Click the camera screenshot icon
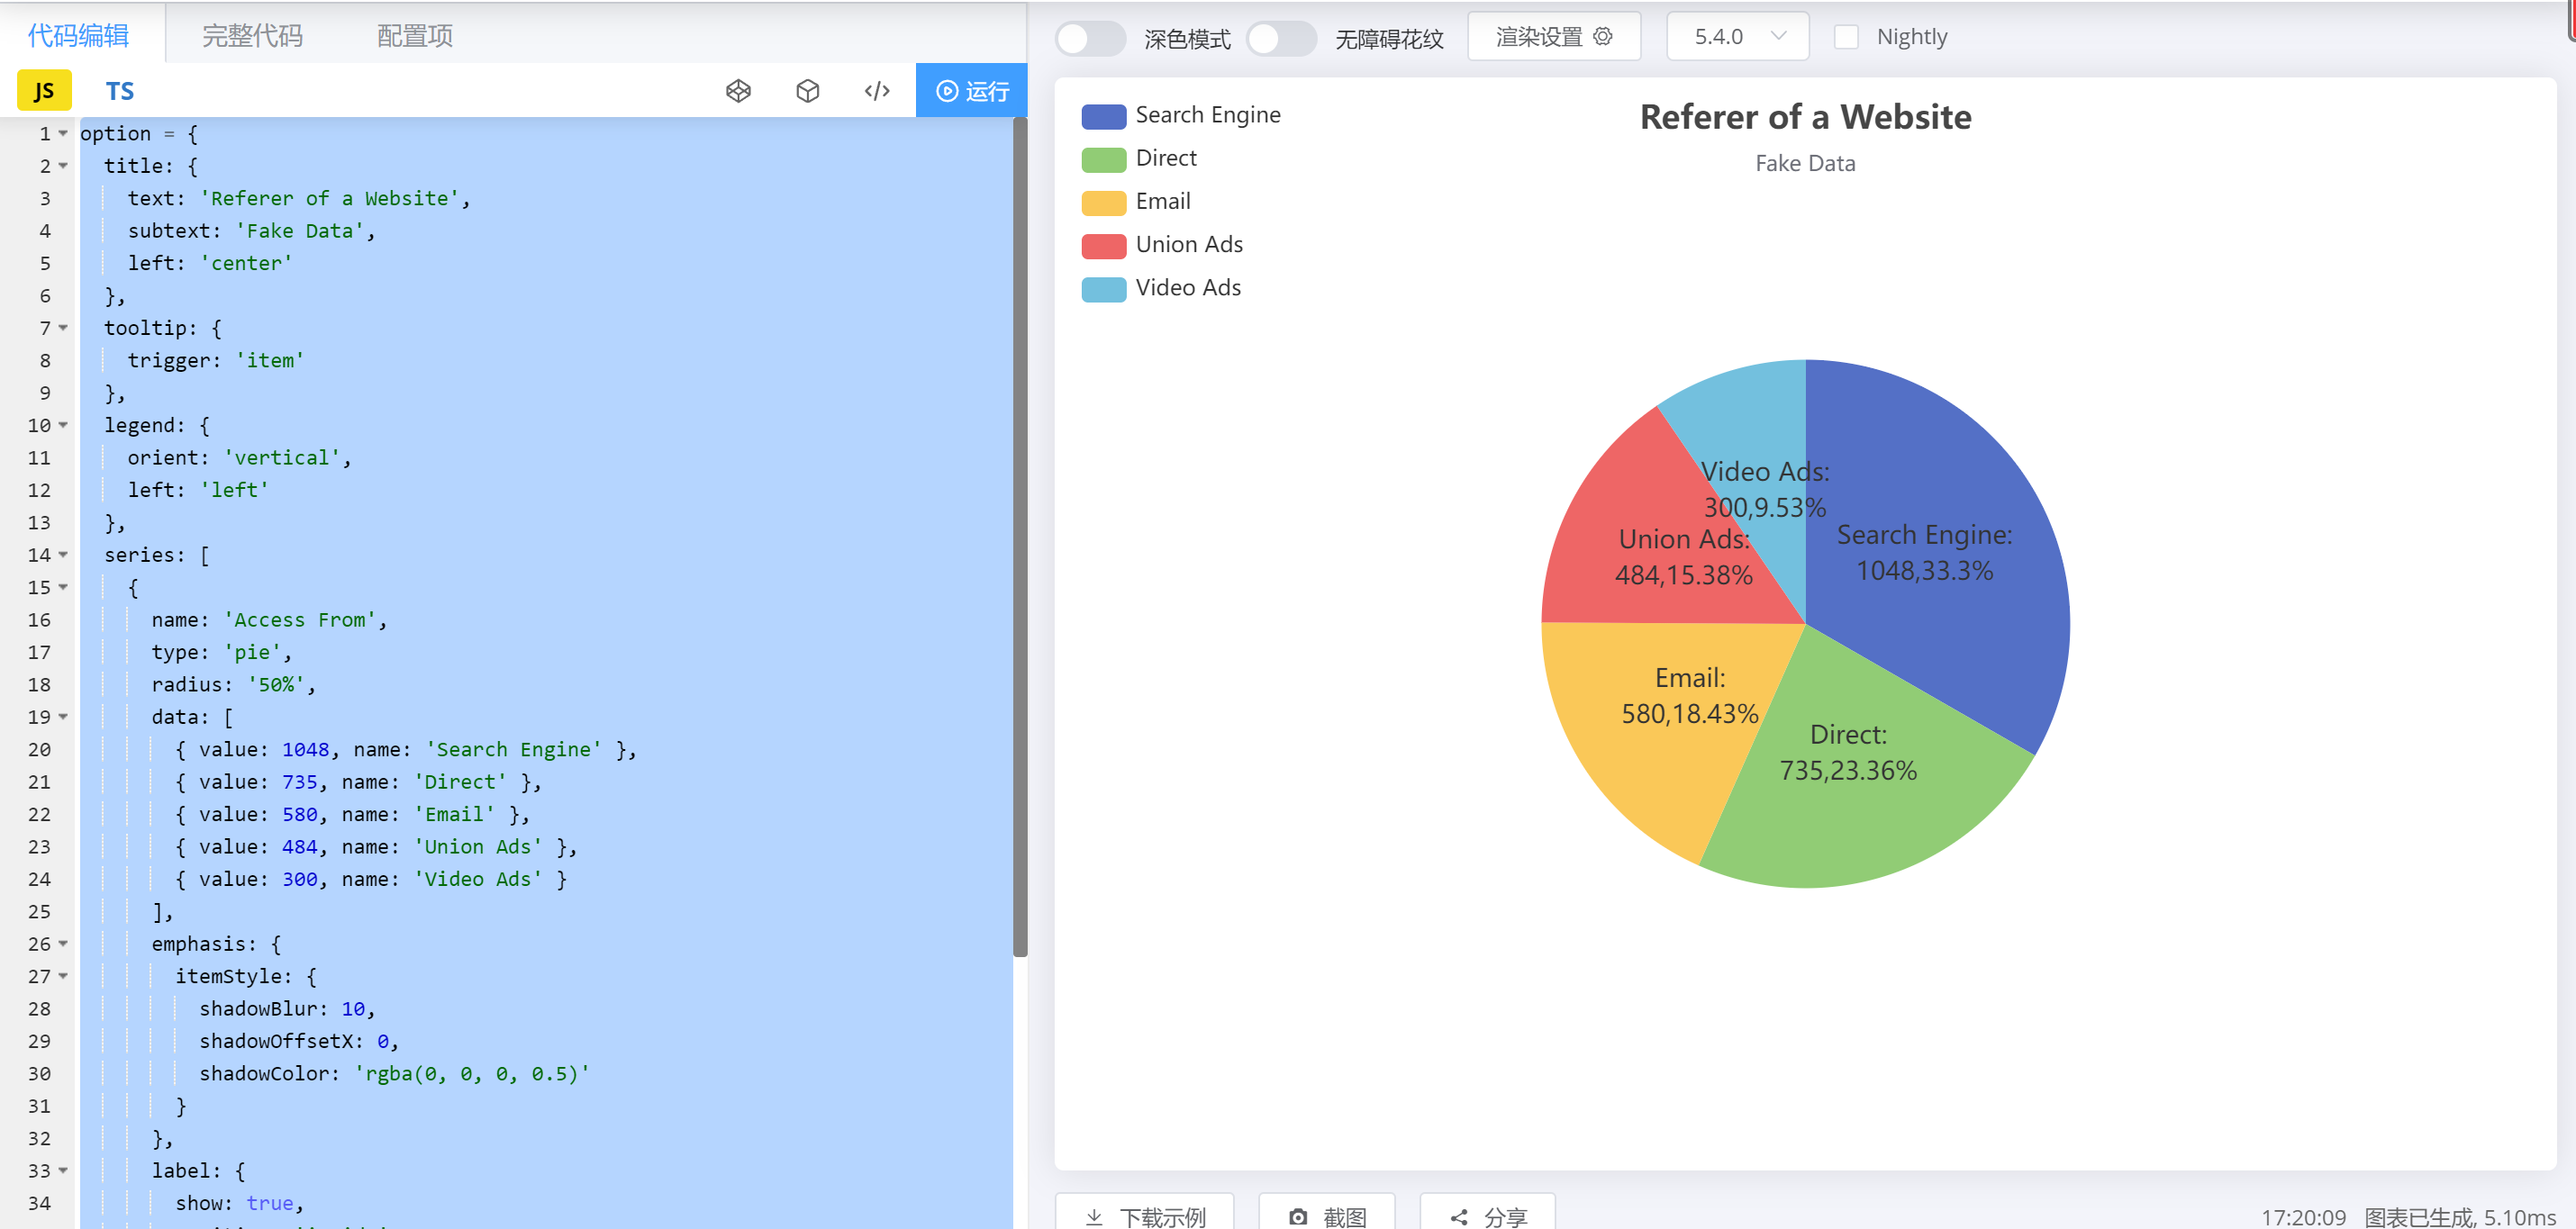The width and height of the screenshot is (2576, 1229). (x=1298, y=1216)
